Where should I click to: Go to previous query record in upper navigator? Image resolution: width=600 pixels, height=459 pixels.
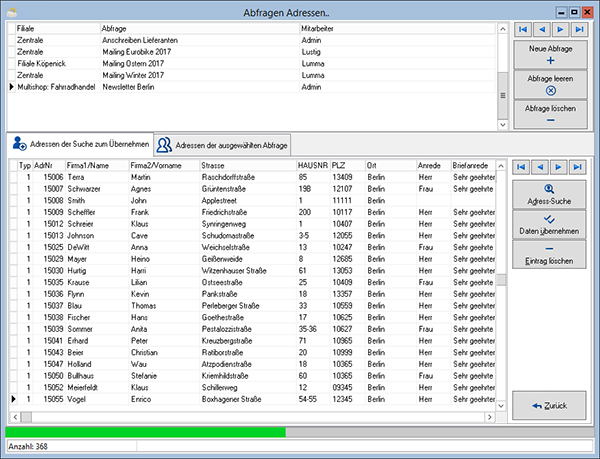point(542,29)
